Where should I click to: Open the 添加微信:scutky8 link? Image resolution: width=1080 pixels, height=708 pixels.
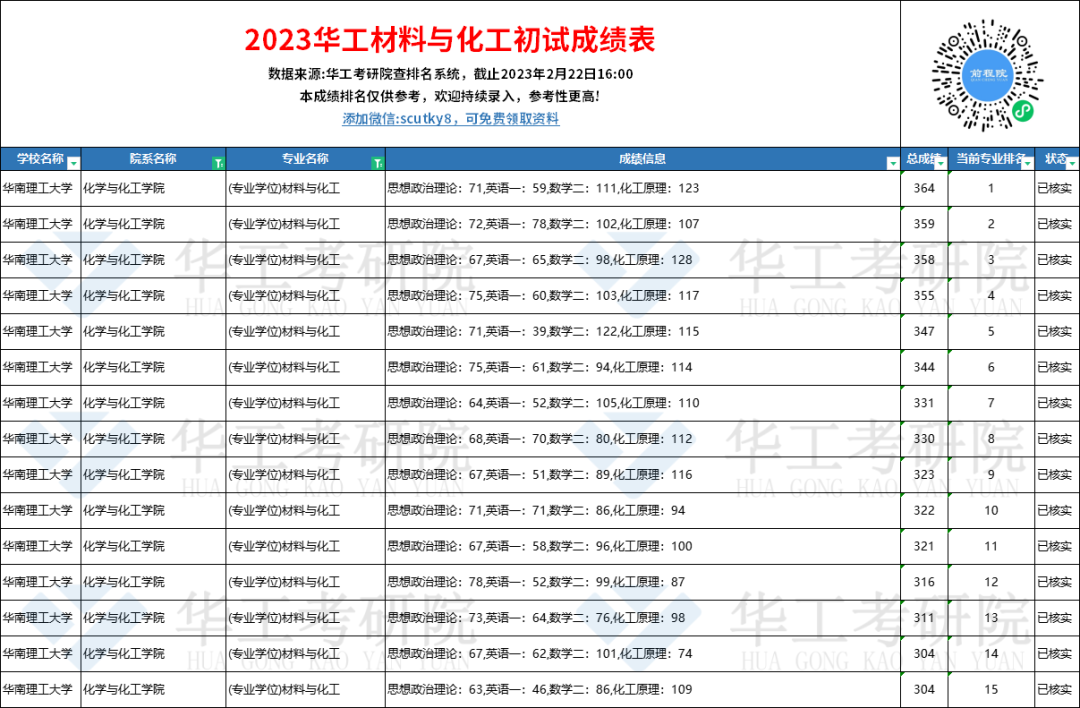coord(450,118)
